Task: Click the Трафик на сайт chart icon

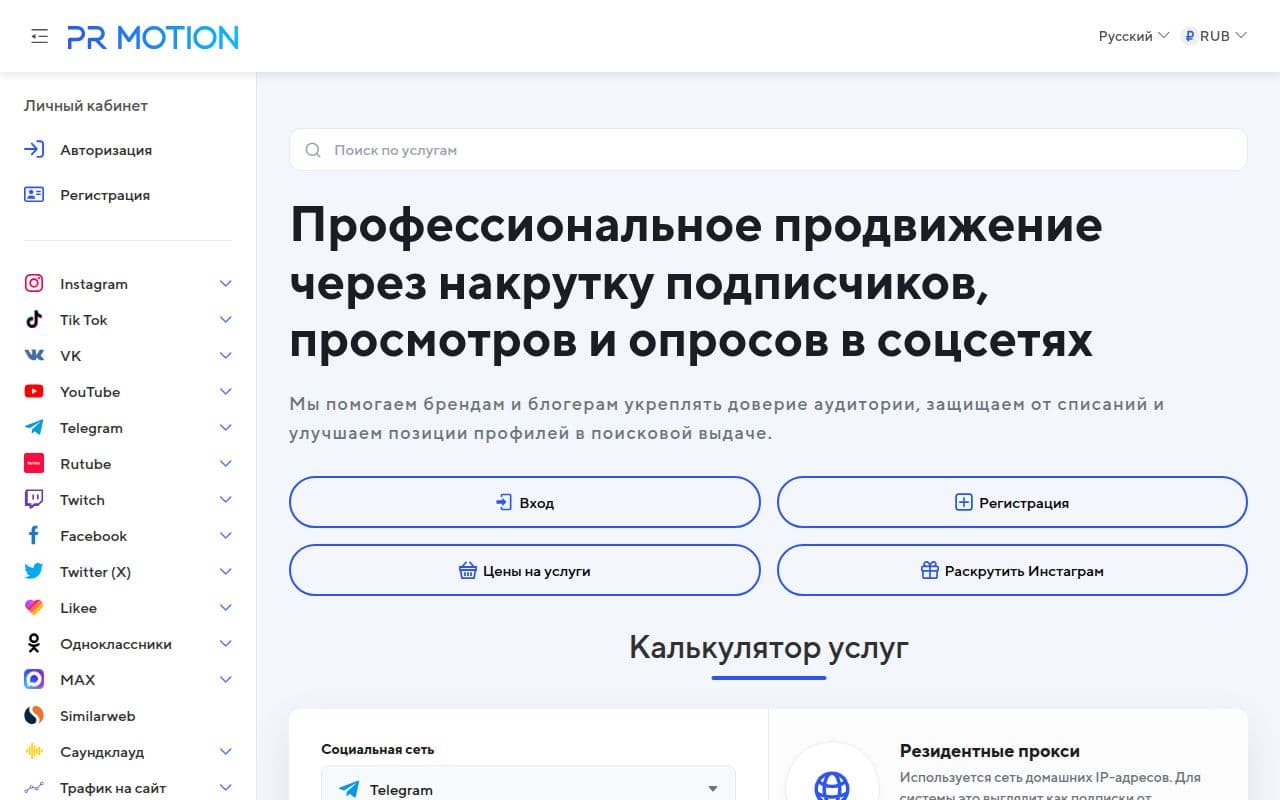Action: click(x=34, y=788)
